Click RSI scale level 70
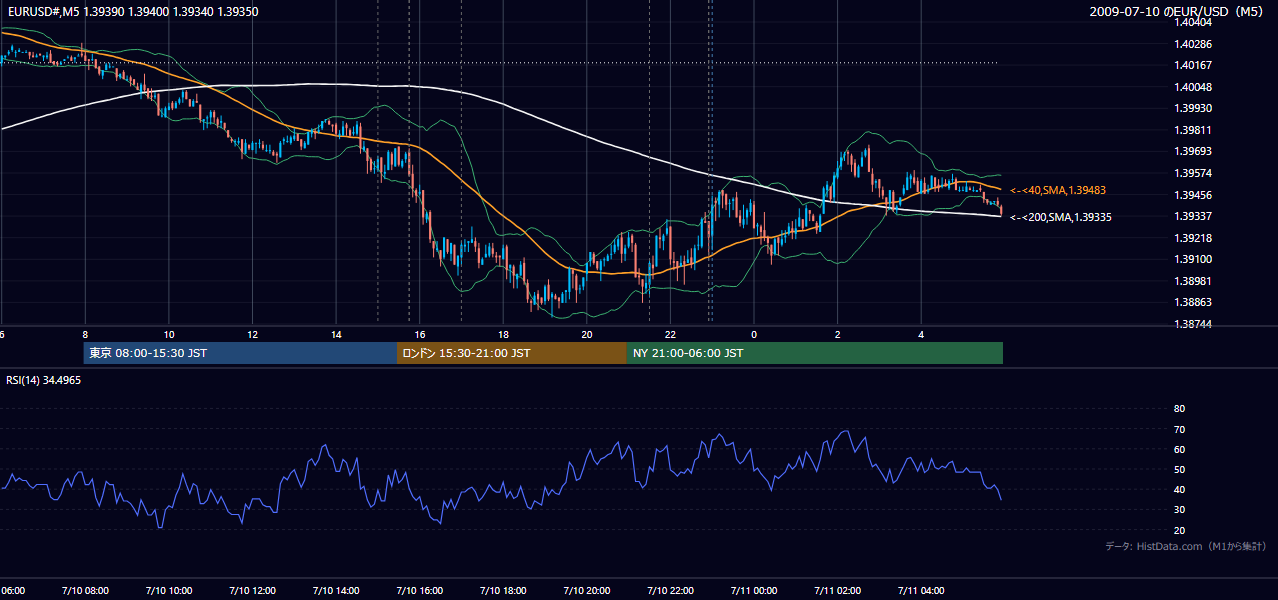This screenshot has height=600, width=1278. pyautogui.click(x=1179, y=429)
